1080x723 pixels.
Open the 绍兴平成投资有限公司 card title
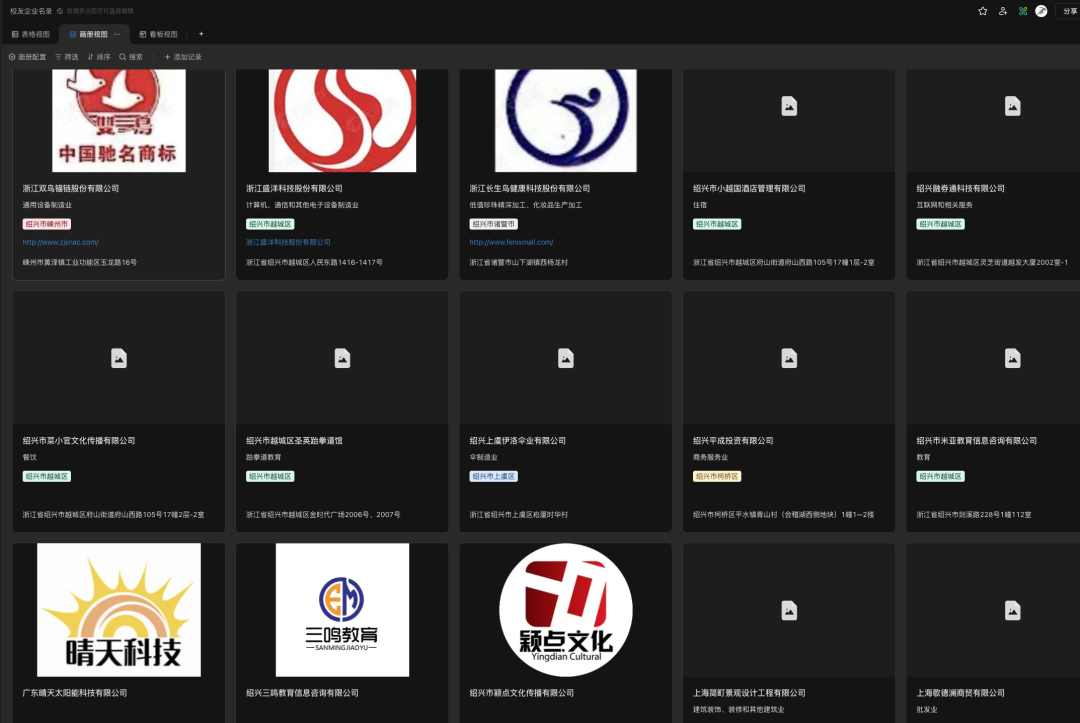click(733, 441)
